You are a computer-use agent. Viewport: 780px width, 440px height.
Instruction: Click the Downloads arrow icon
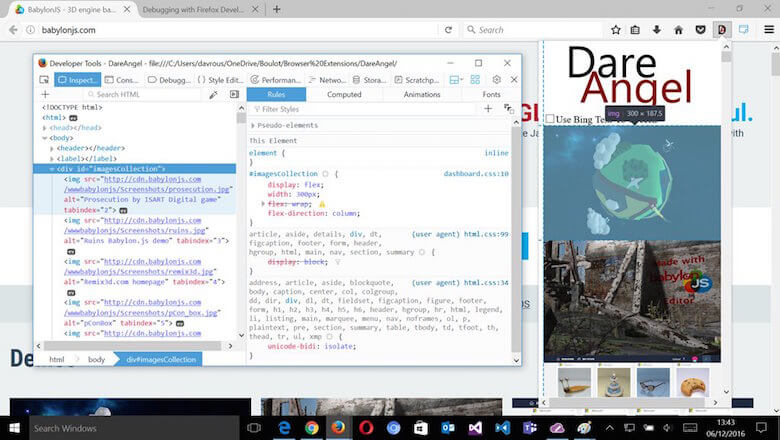[659, 30]
